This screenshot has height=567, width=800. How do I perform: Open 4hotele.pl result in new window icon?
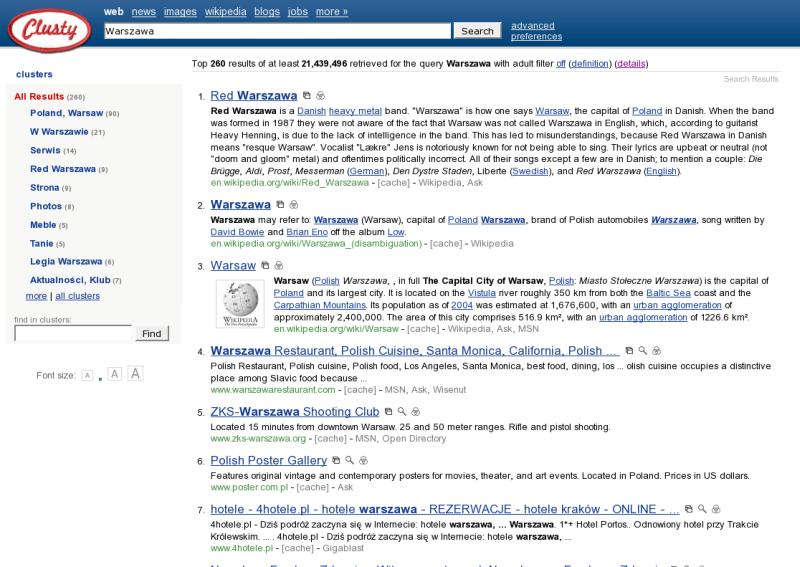(x=688, y=509)
